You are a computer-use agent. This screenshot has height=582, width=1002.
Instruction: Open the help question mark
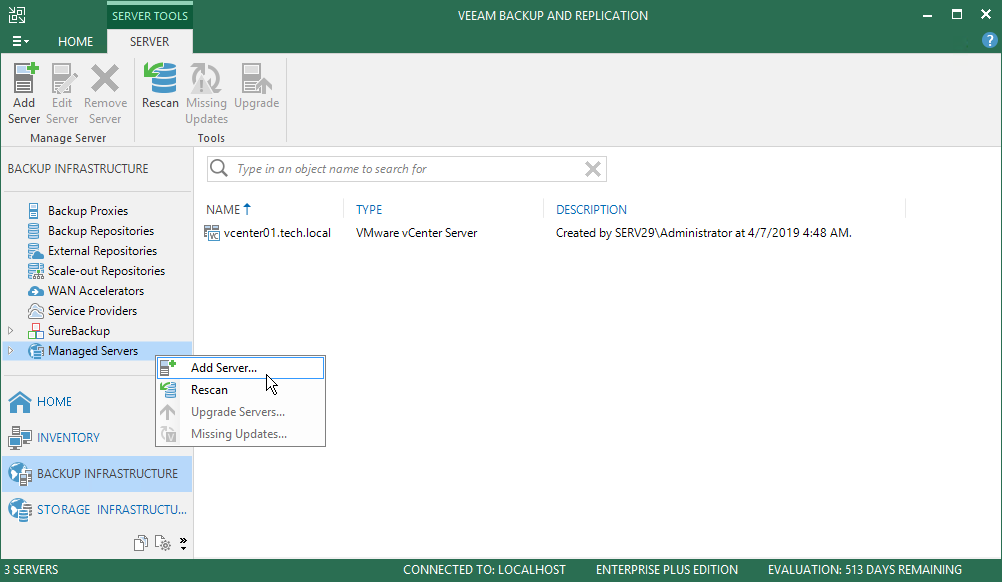pyautogui.click(x=989, y=41)
